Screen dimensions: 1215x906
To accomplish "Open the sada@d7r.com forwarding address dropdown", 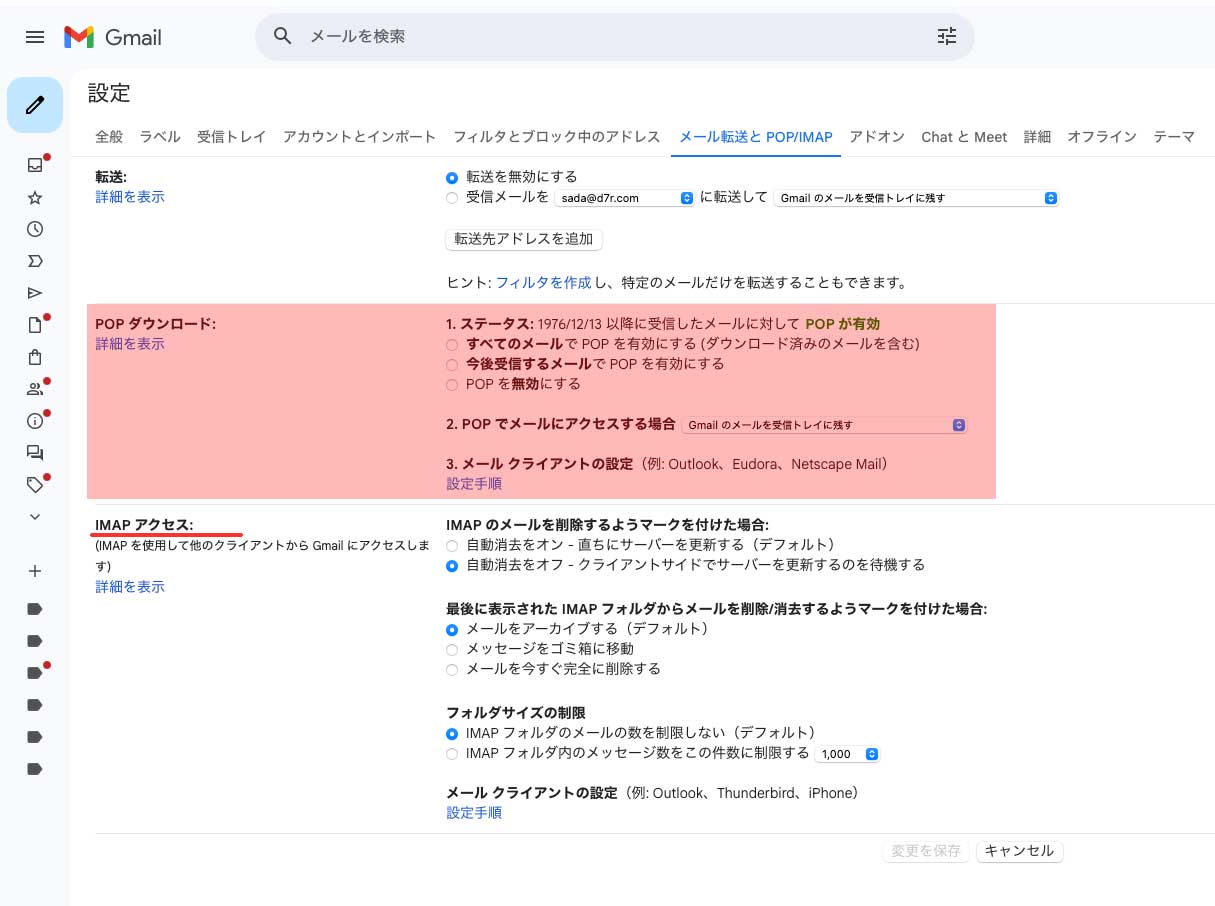I will pos(624,198).
